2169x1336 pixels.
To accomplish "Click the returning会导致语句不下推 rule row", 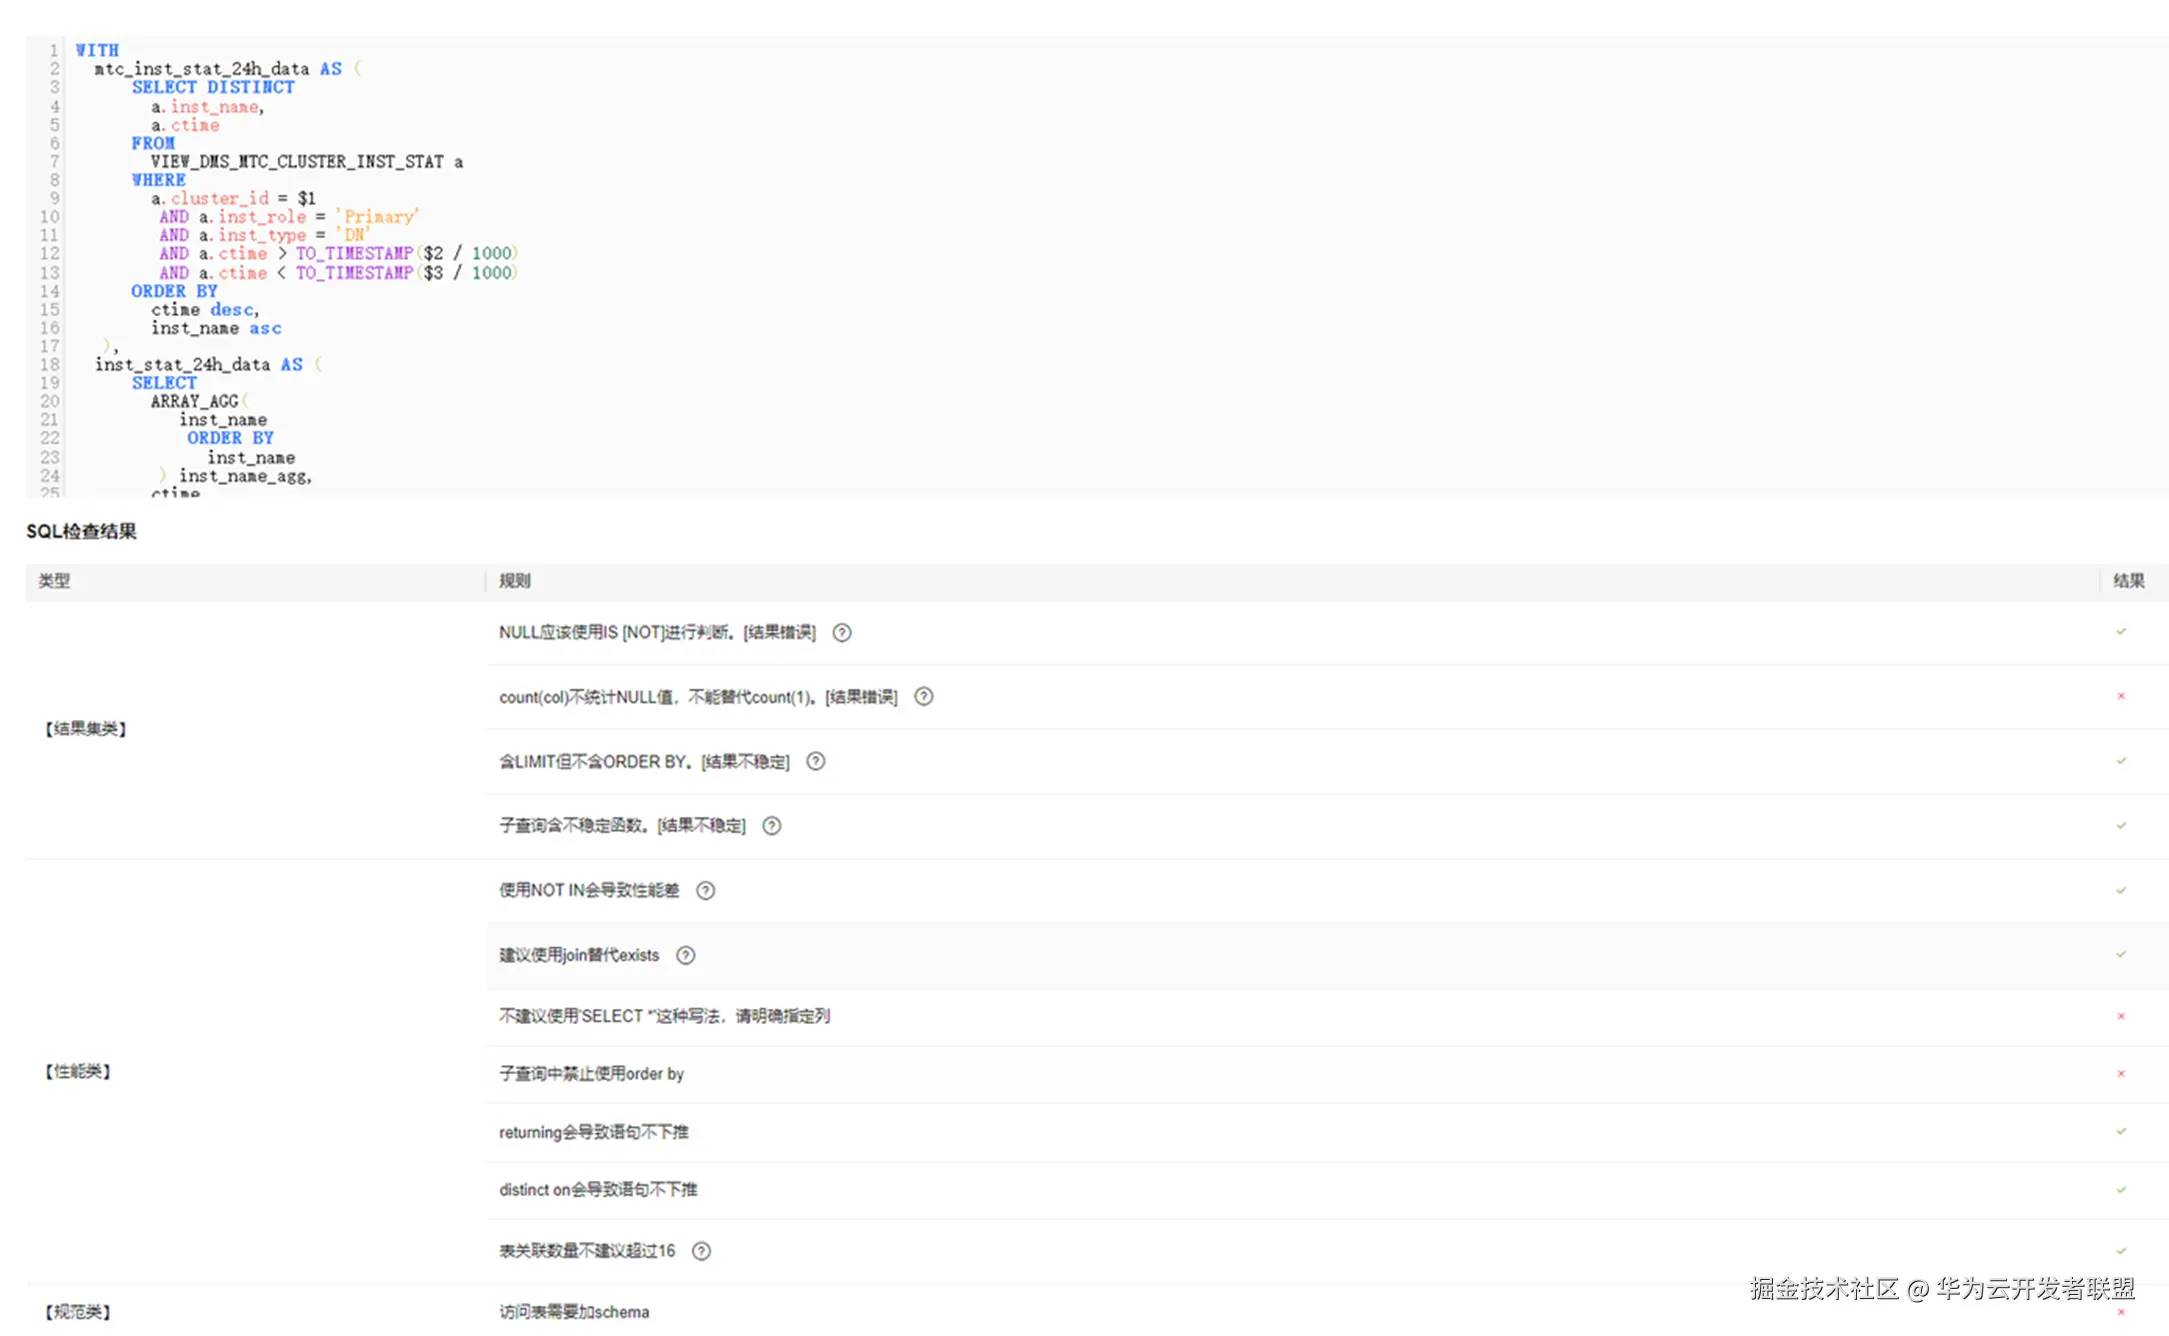I will tap(594, 1133).
